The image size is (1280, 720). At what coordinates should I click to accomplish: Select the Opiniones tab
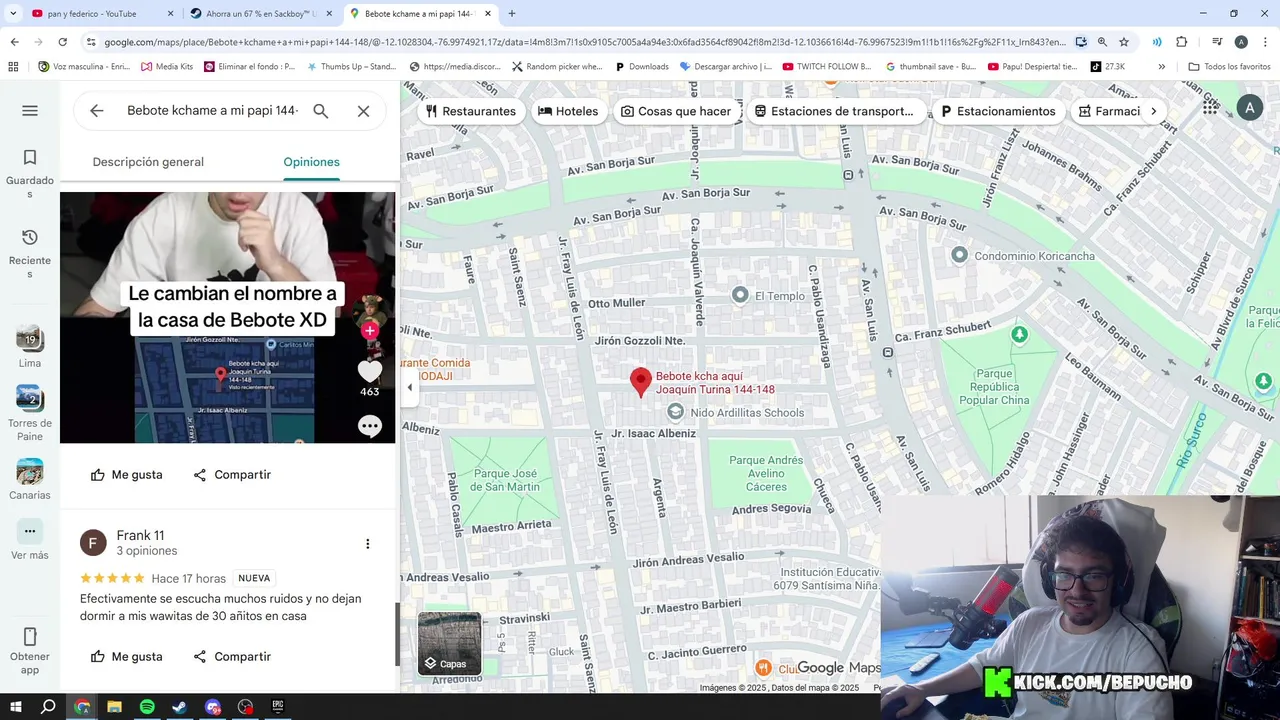click(x=311, y=162)
